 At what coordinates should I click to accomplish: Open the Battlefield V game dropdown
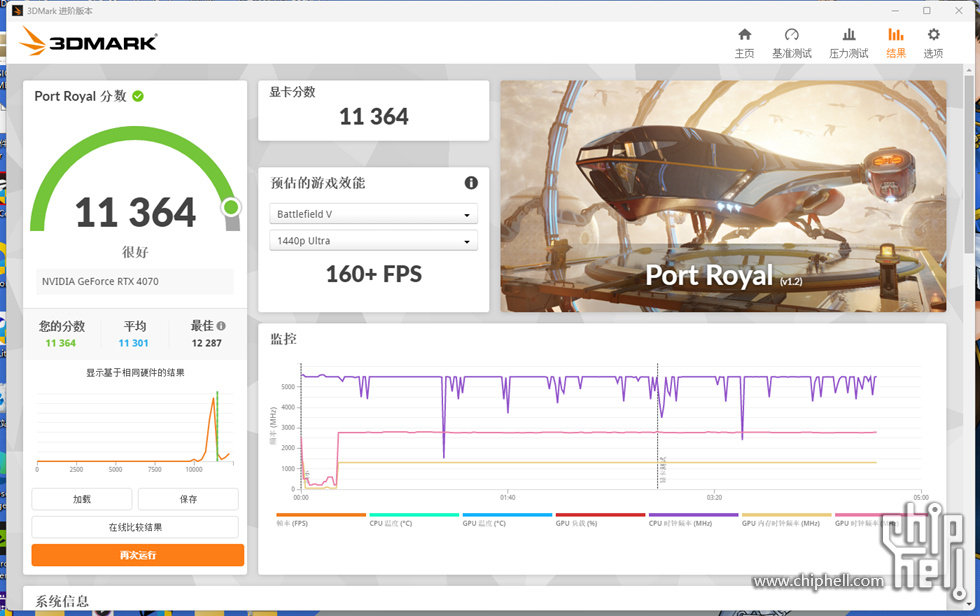(373, 214)
